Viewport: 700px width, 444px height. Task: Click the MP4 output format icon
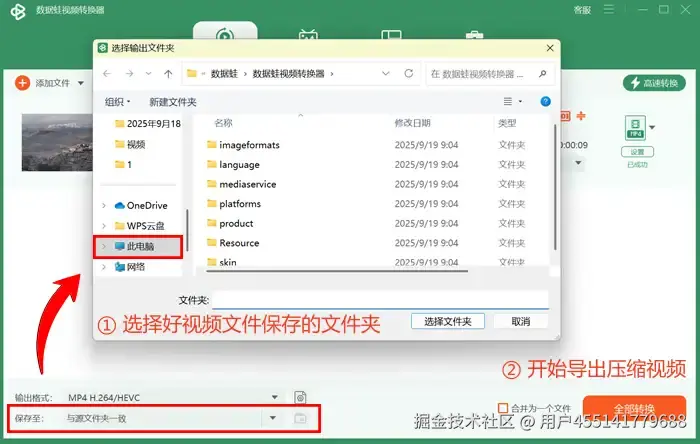point(635,128)
